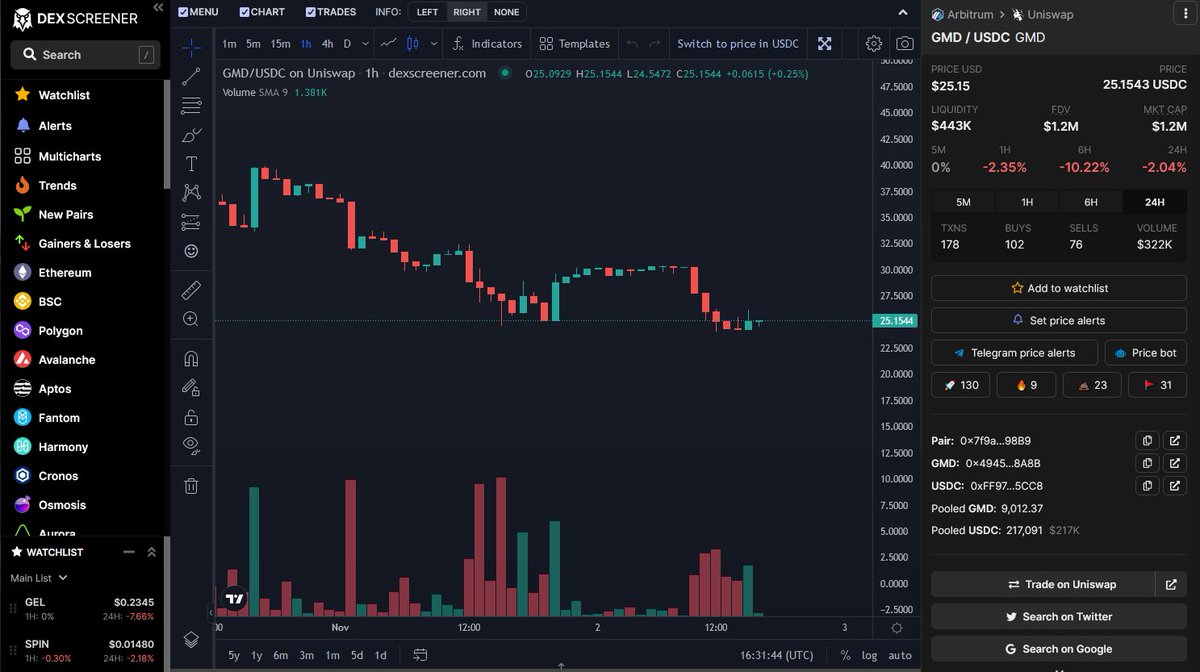Click Trade on Uniswap button
Viewport: 1200px width, 672px height.
(1043, 584)
